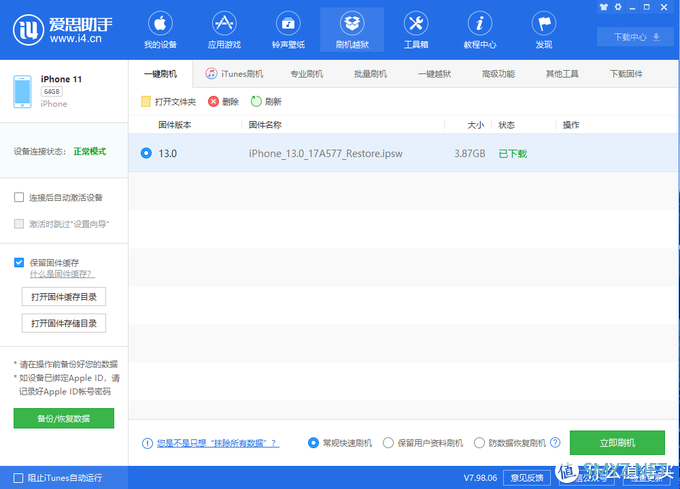Click 正常模式 connection status text
Viewport: 680px width, 489px height.
pyautogui.click(x=90, y=151)
